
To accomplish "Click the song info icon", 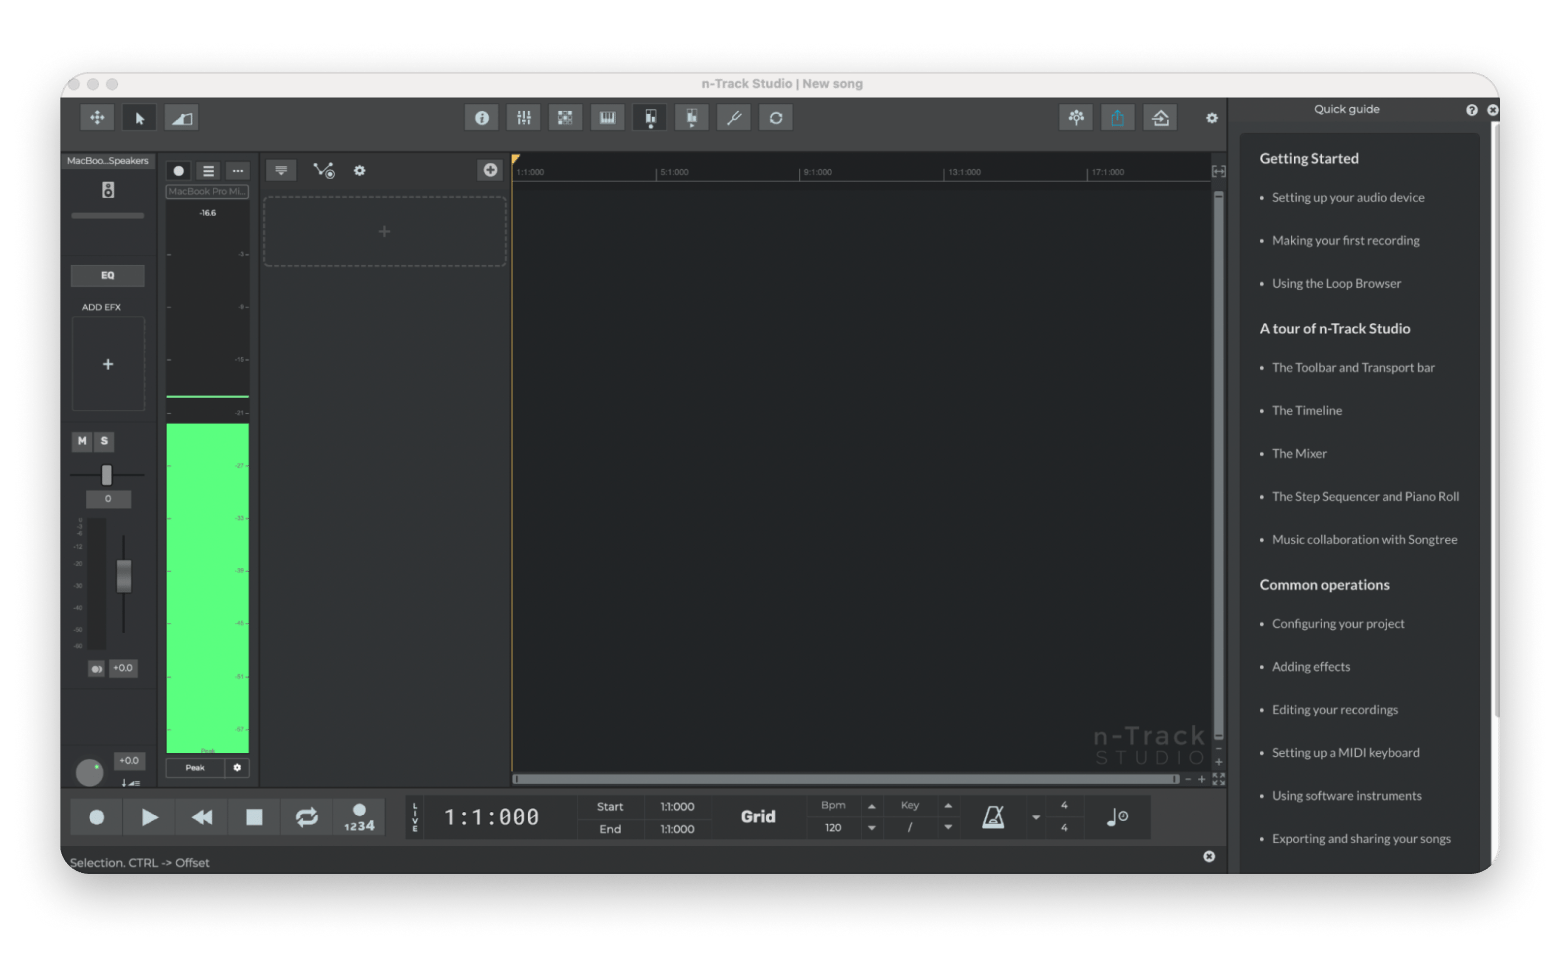I will [482, 118].
